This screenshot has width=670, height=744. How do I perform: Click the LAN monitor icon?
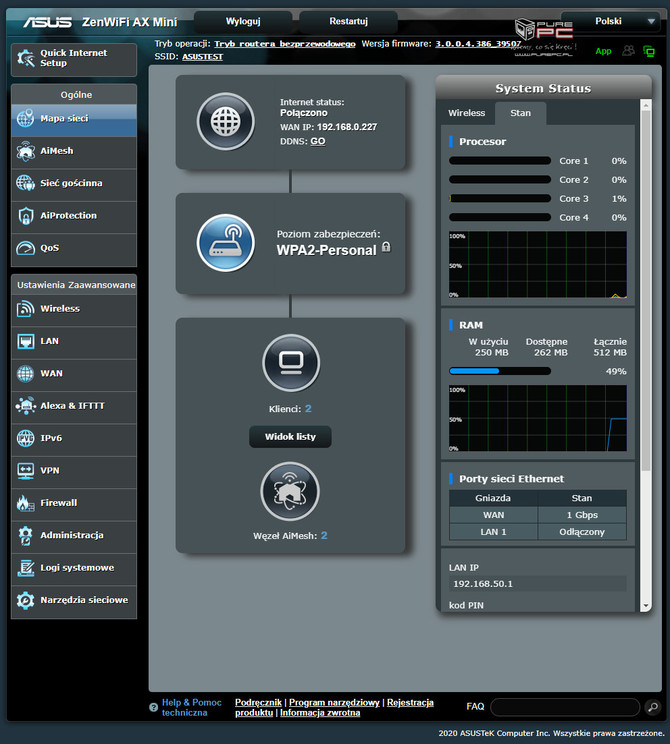click(26, 341)
